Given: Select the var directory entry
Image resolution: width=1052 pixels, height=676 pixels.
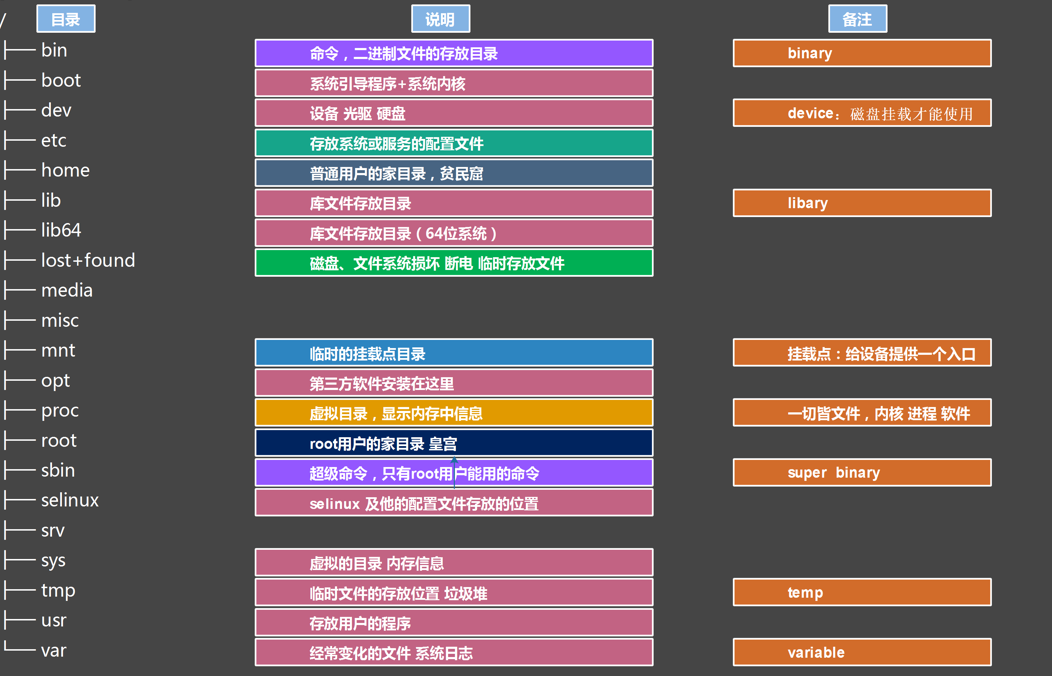Looking at the screenshot, I should pos(54,650).
